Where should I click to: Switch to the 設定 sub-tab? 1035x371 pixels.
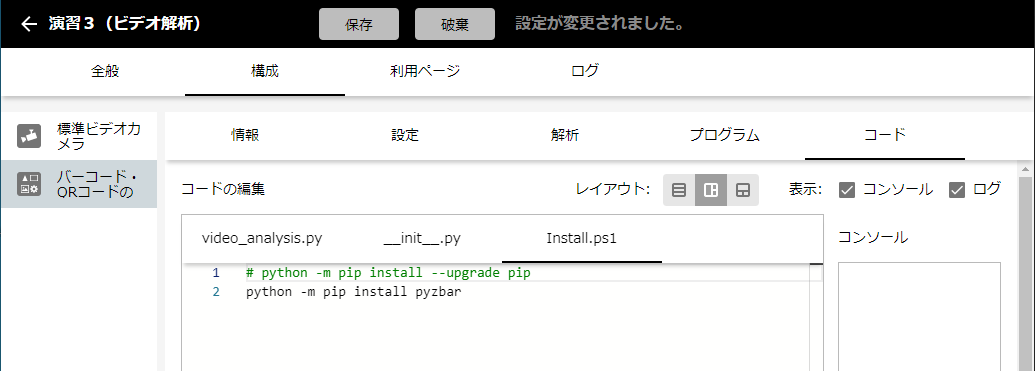click(x=405, y=135)
